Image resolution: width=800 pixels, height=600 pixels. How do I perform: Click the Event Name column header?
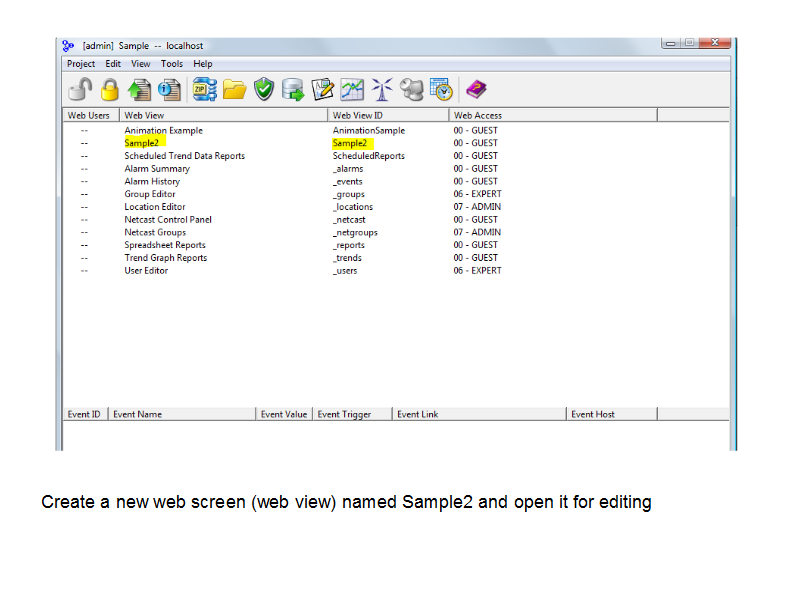tap(182, 414)
